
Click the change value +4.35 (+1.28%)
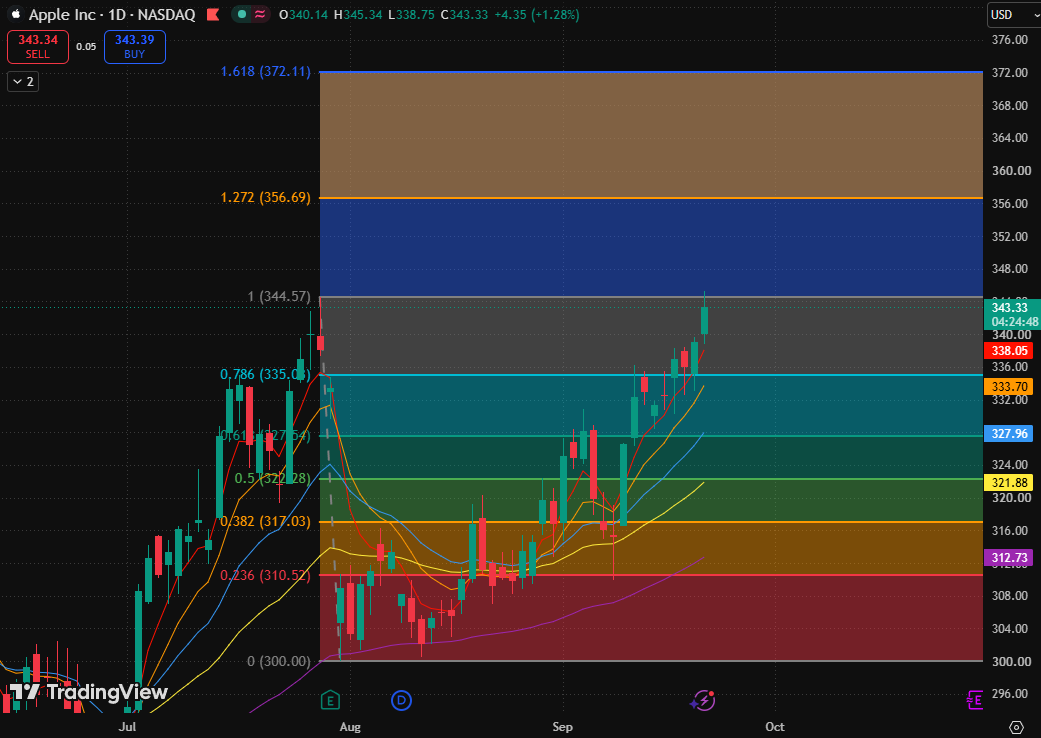(x=536, y=15)
